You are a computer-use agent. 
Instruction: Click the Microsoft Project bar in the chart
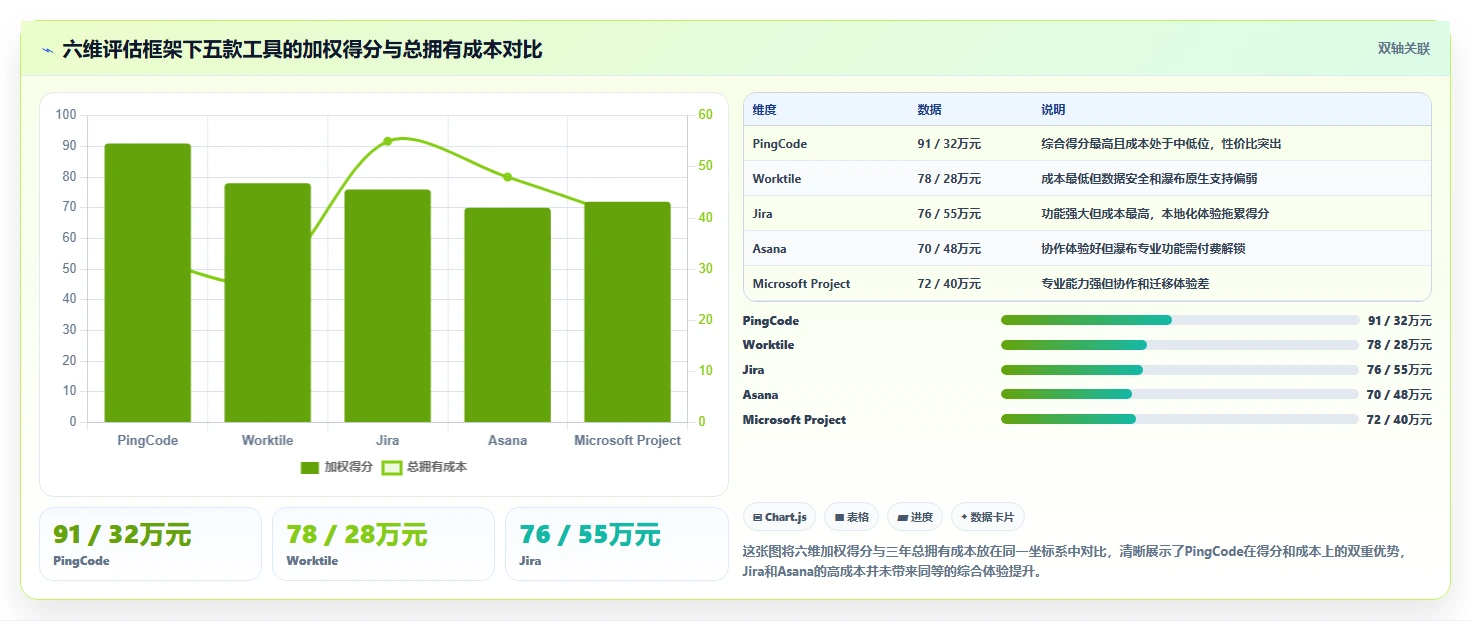tap(627, 312)
